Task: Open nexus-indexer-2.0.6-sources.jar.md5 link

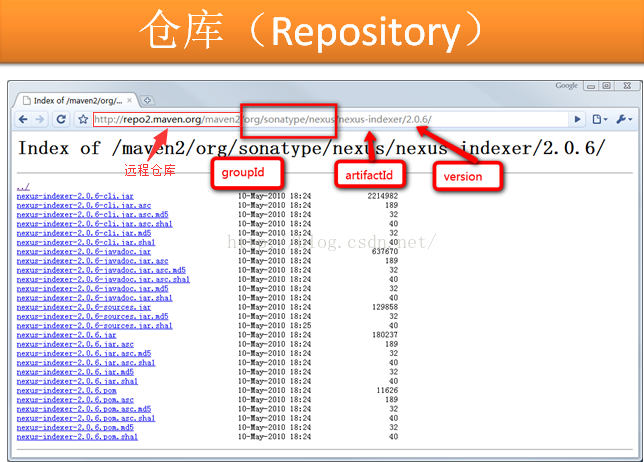Action: point(92,316)
